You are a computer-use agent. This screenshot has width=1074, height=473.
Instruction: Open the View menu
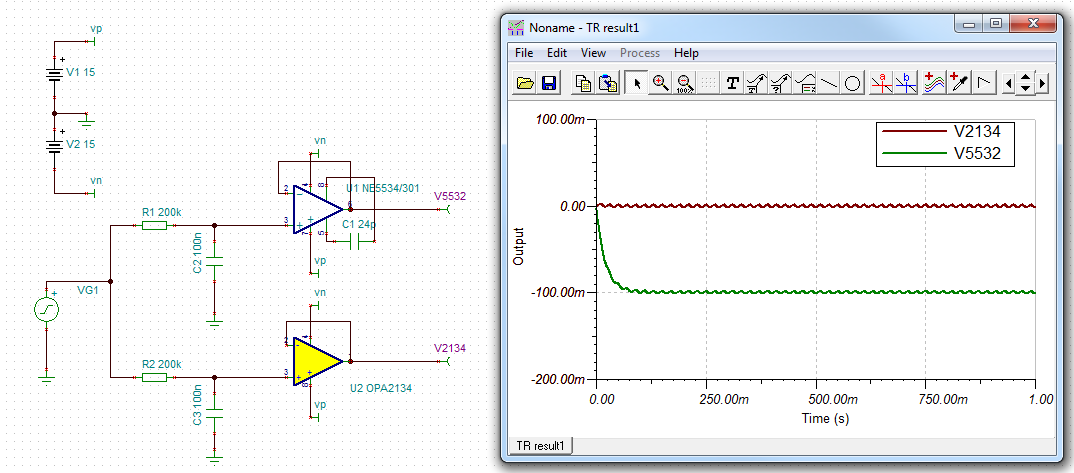coord(593,53)
